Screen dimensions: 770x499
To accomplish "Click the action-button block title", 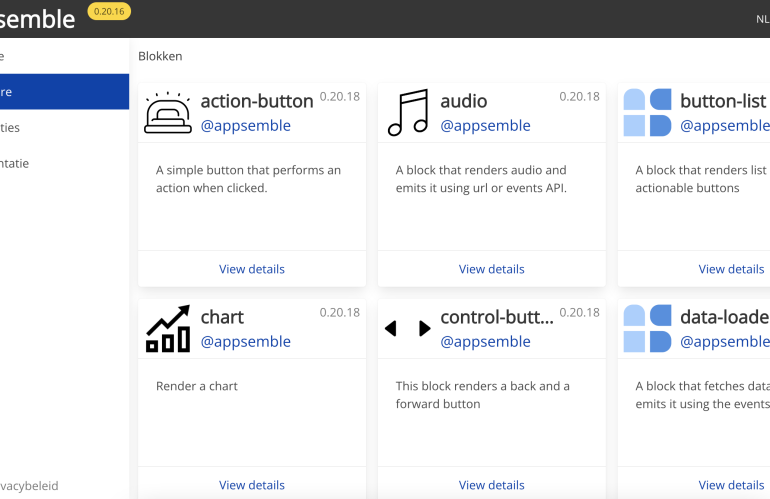I will 257,101.
